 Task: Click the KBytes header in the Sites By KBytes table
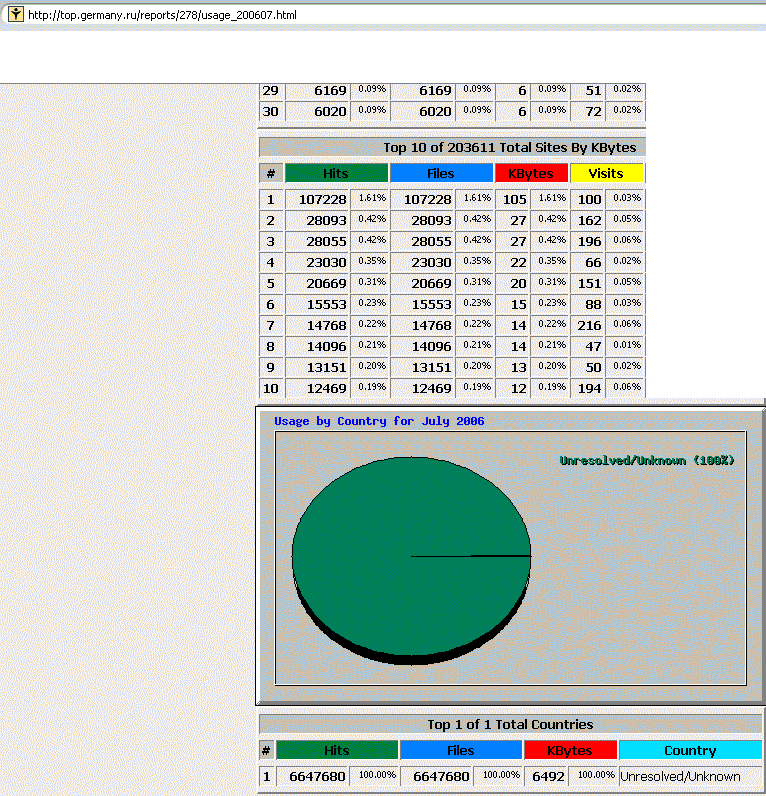[531, 173]
